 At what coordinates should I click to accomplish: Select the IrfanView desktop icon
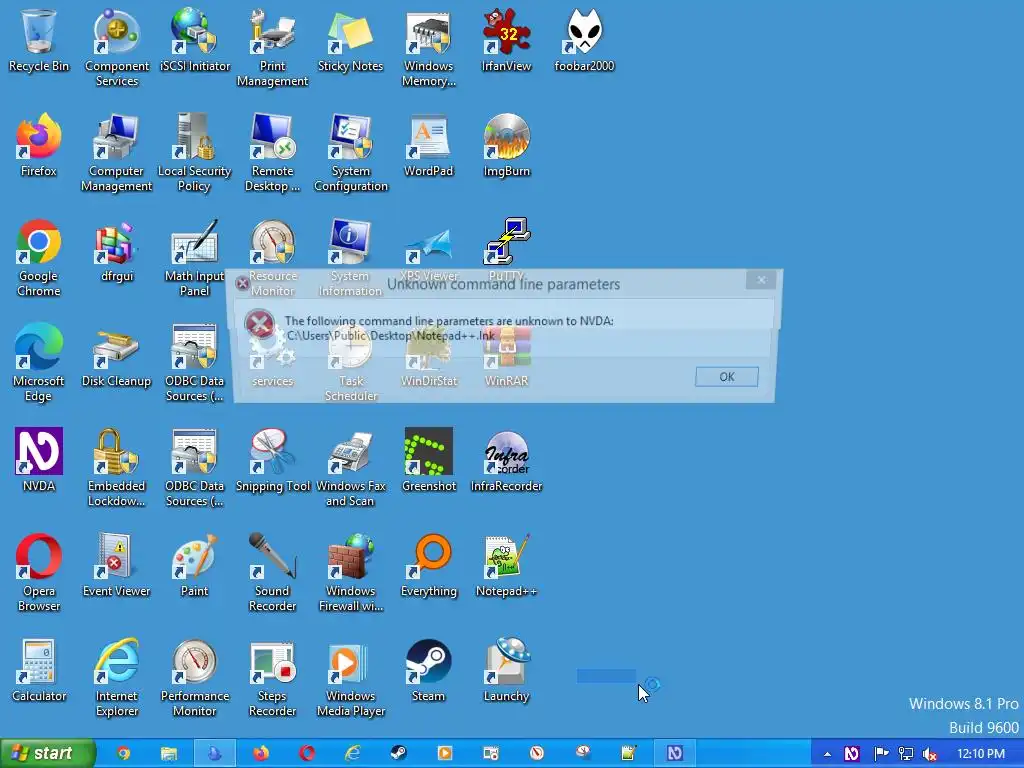coord(506,40)
